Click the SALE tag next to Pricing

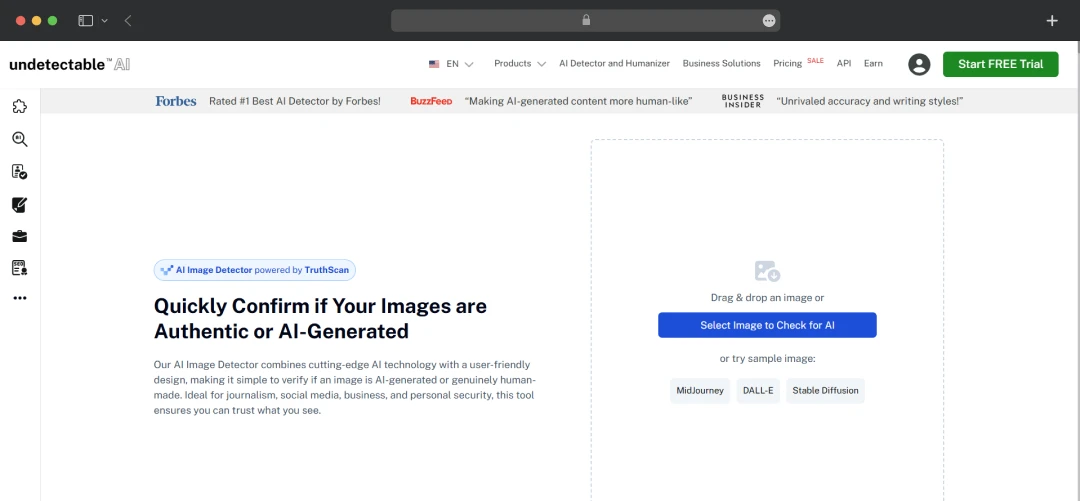coord(816,61)
